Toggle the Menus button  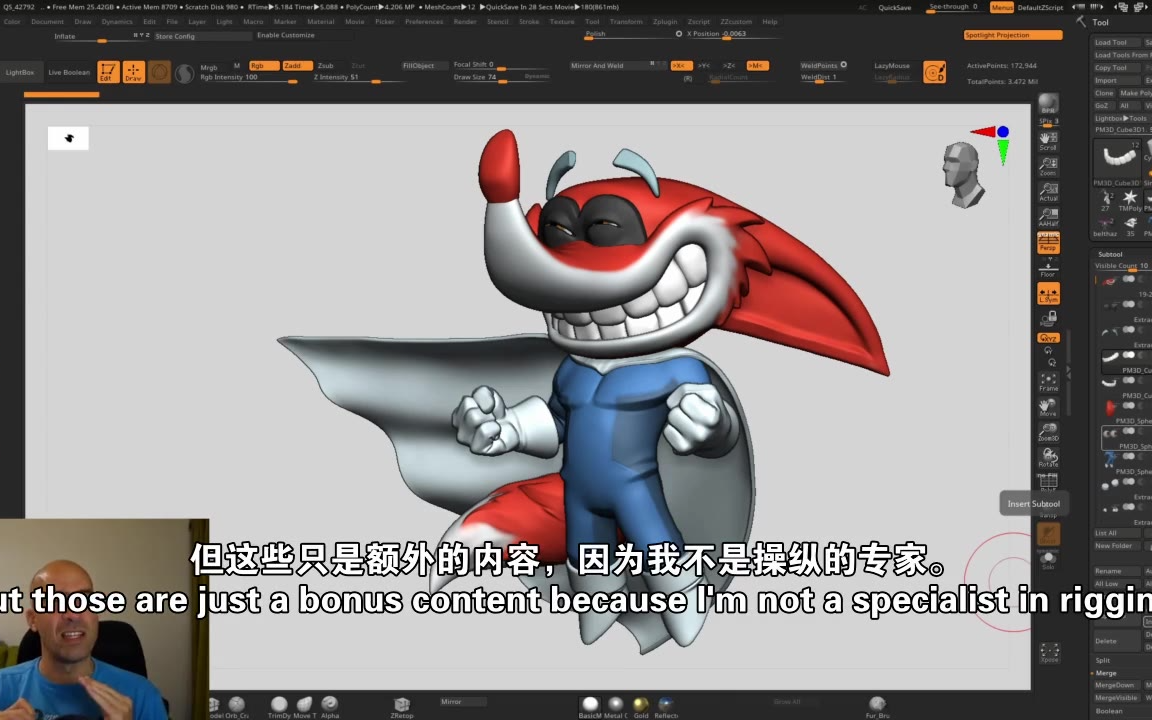tap(1001, 7)
